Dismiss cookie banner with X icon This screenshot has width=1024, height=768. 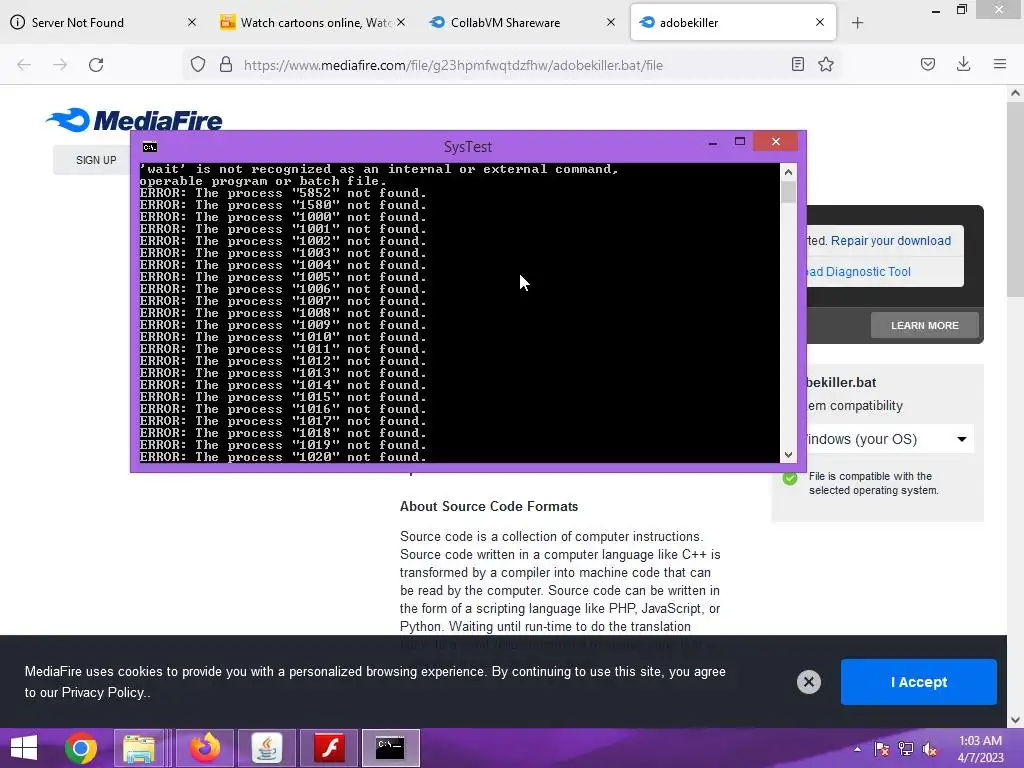pyautogui.click(x=808, y=682)
